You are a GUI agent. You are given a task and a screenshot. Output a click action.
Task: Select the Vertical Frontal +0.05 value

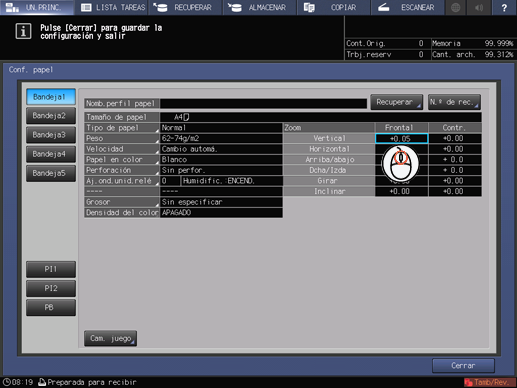(x=401, y=138)
